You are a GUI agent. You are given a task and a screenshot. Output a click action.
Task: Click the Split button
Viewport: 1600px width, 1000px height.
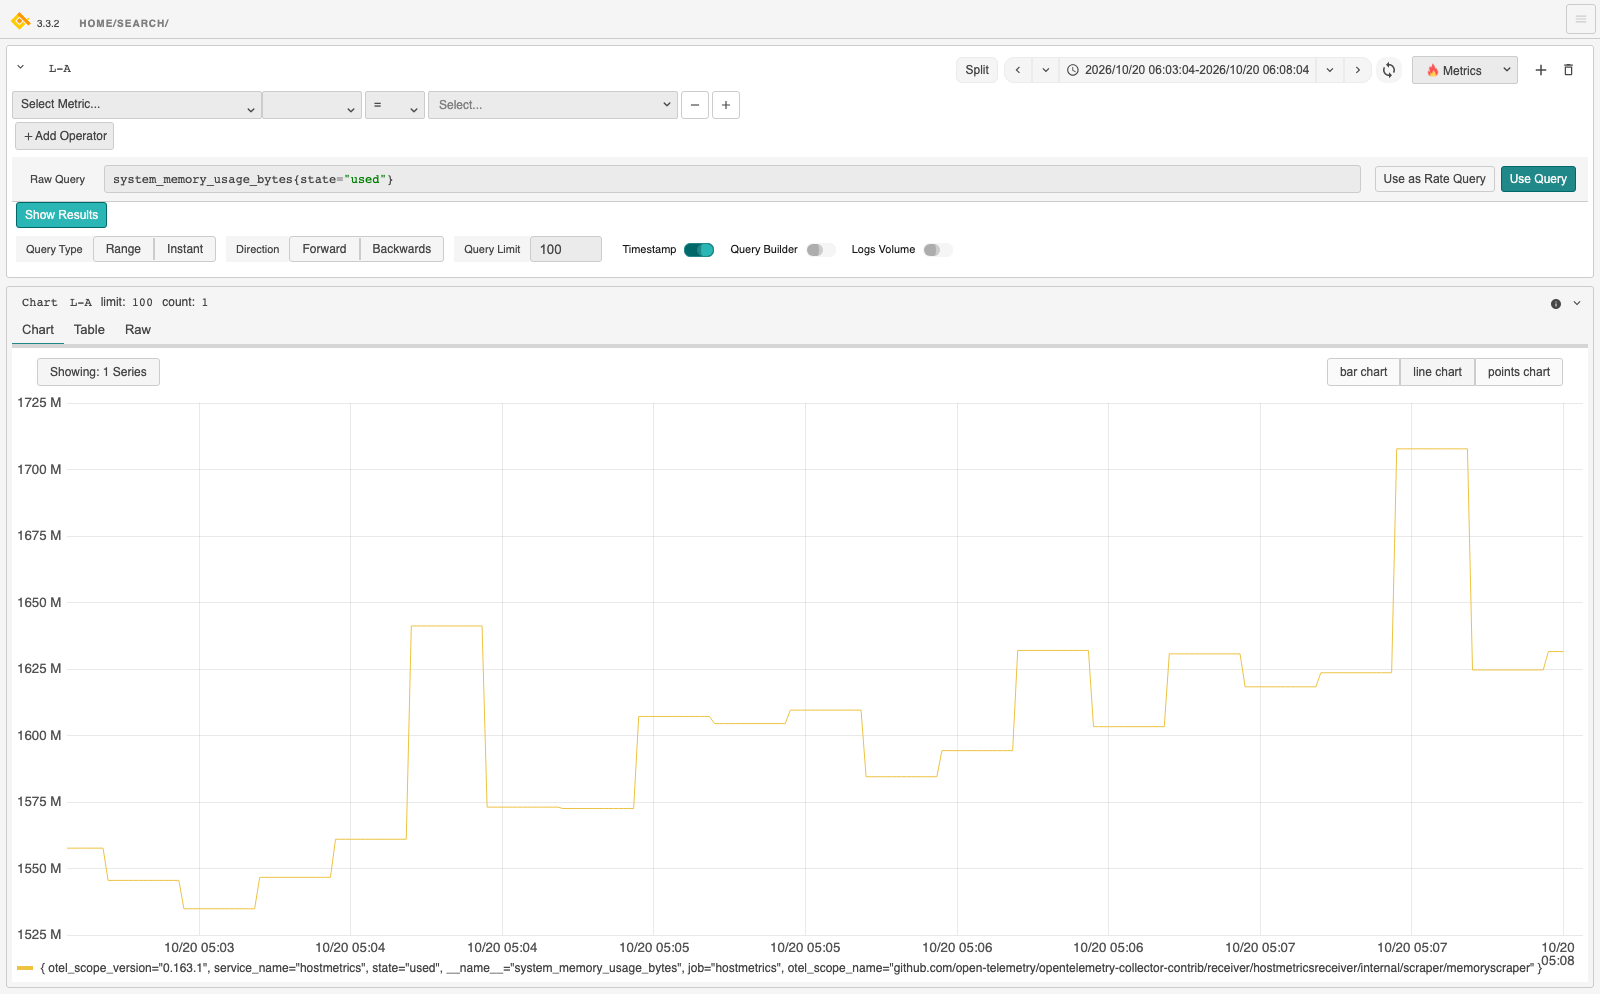pos(977,70)
